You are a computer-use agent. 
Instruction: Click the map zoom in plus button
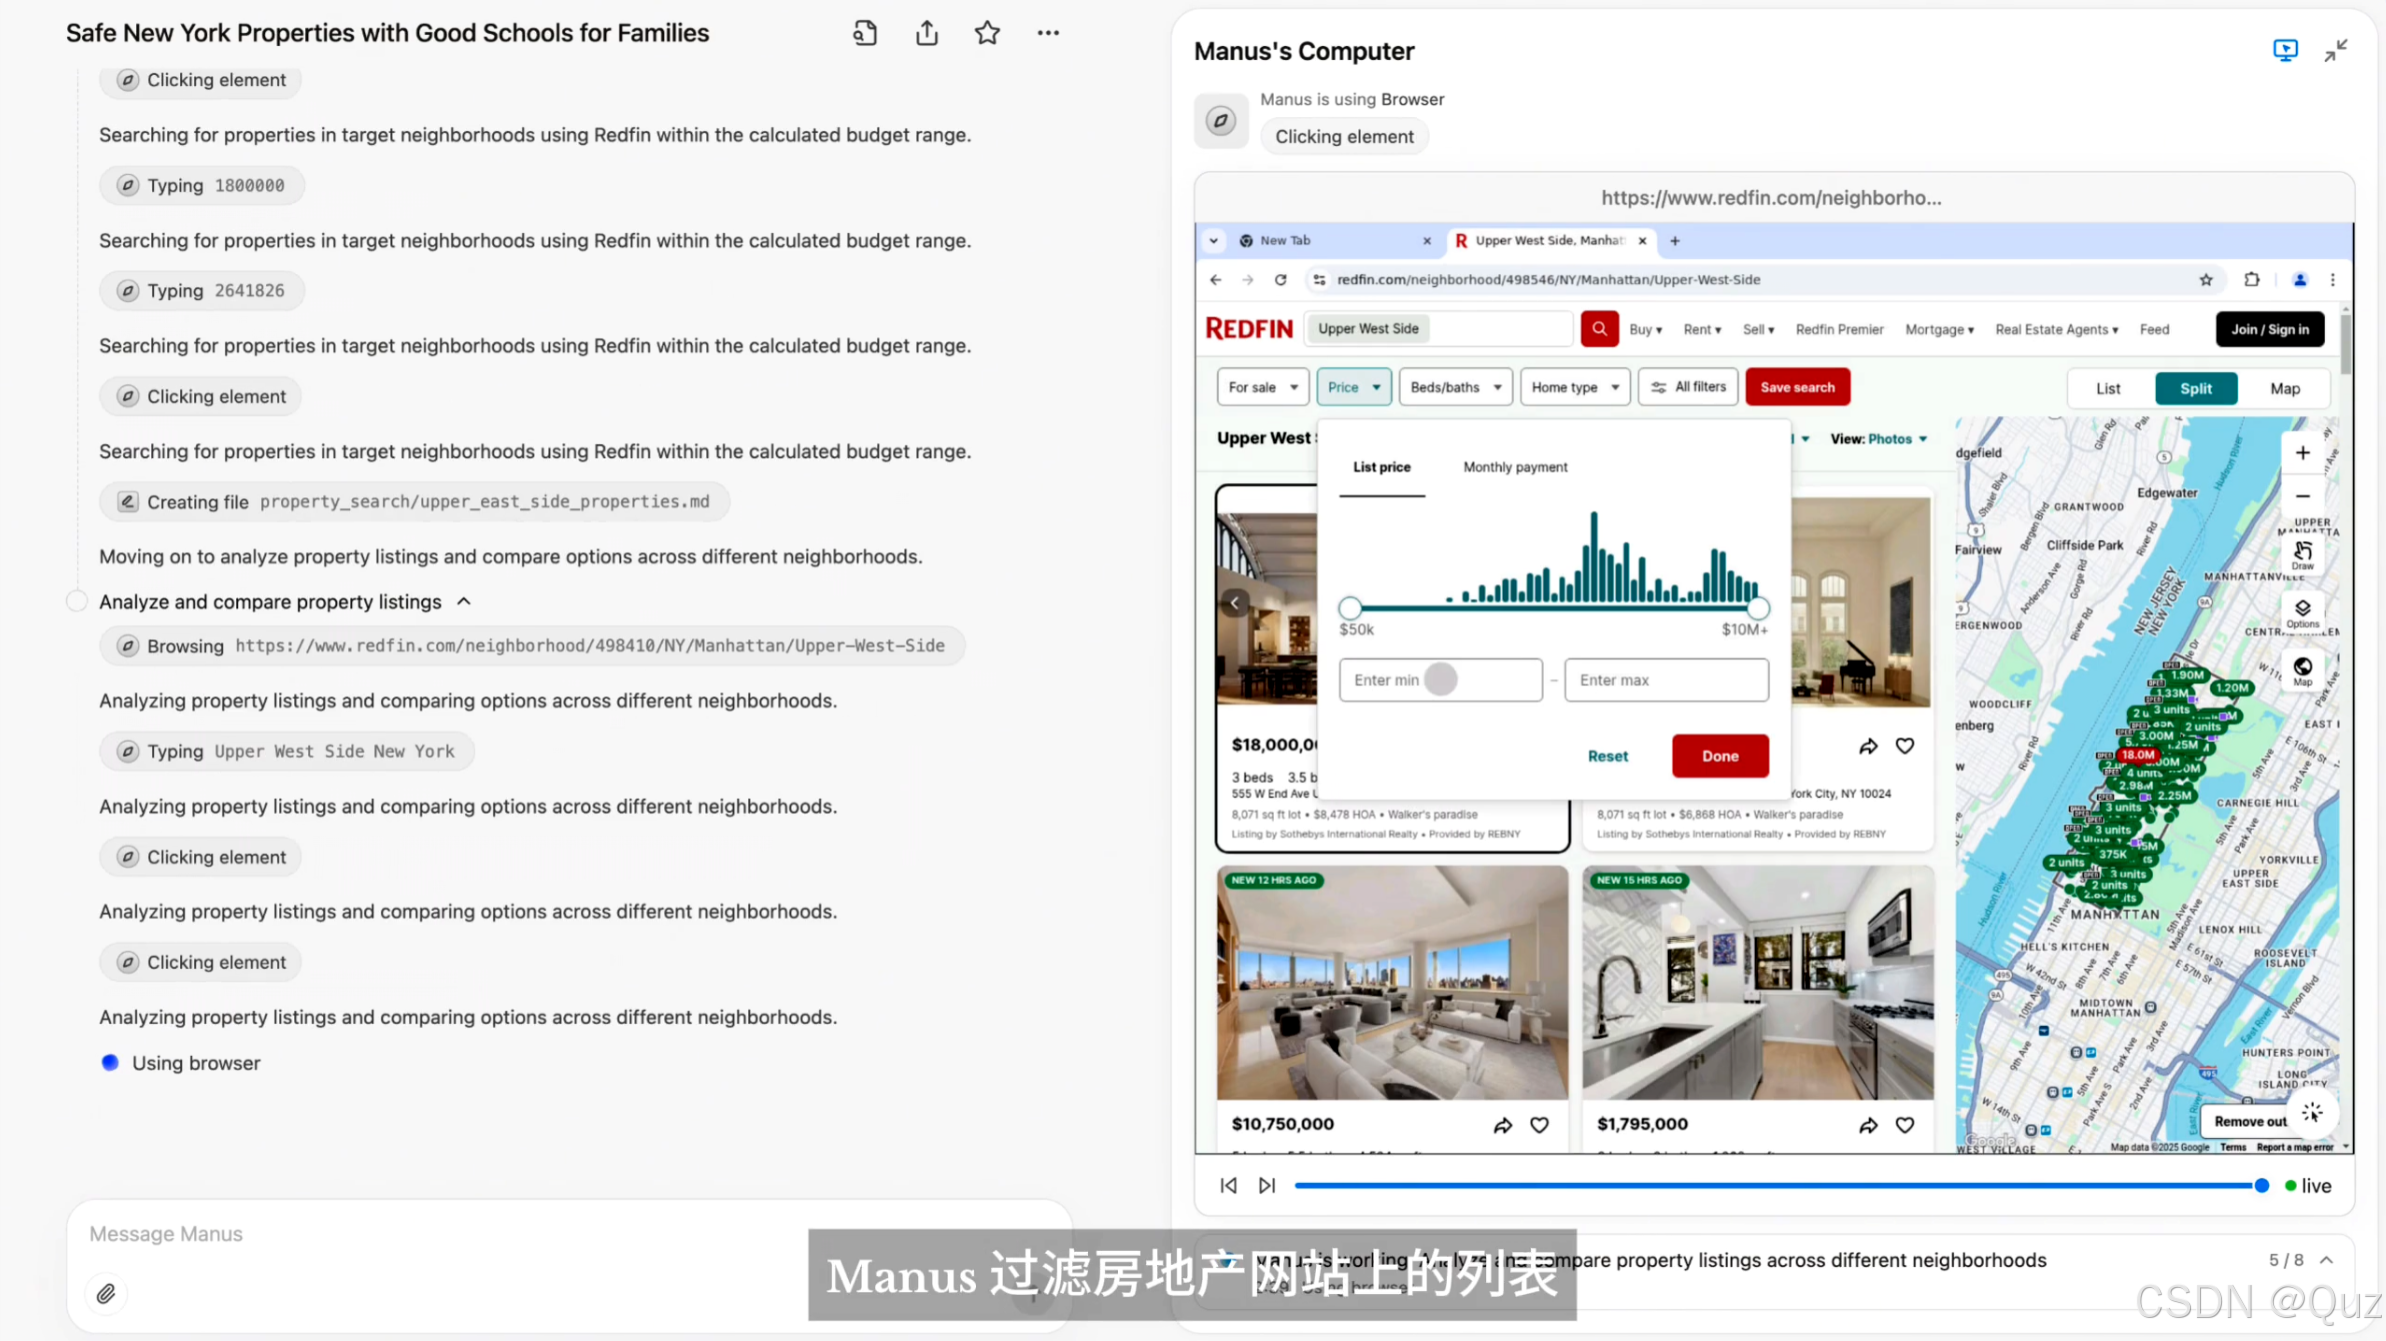point(2302,453)
